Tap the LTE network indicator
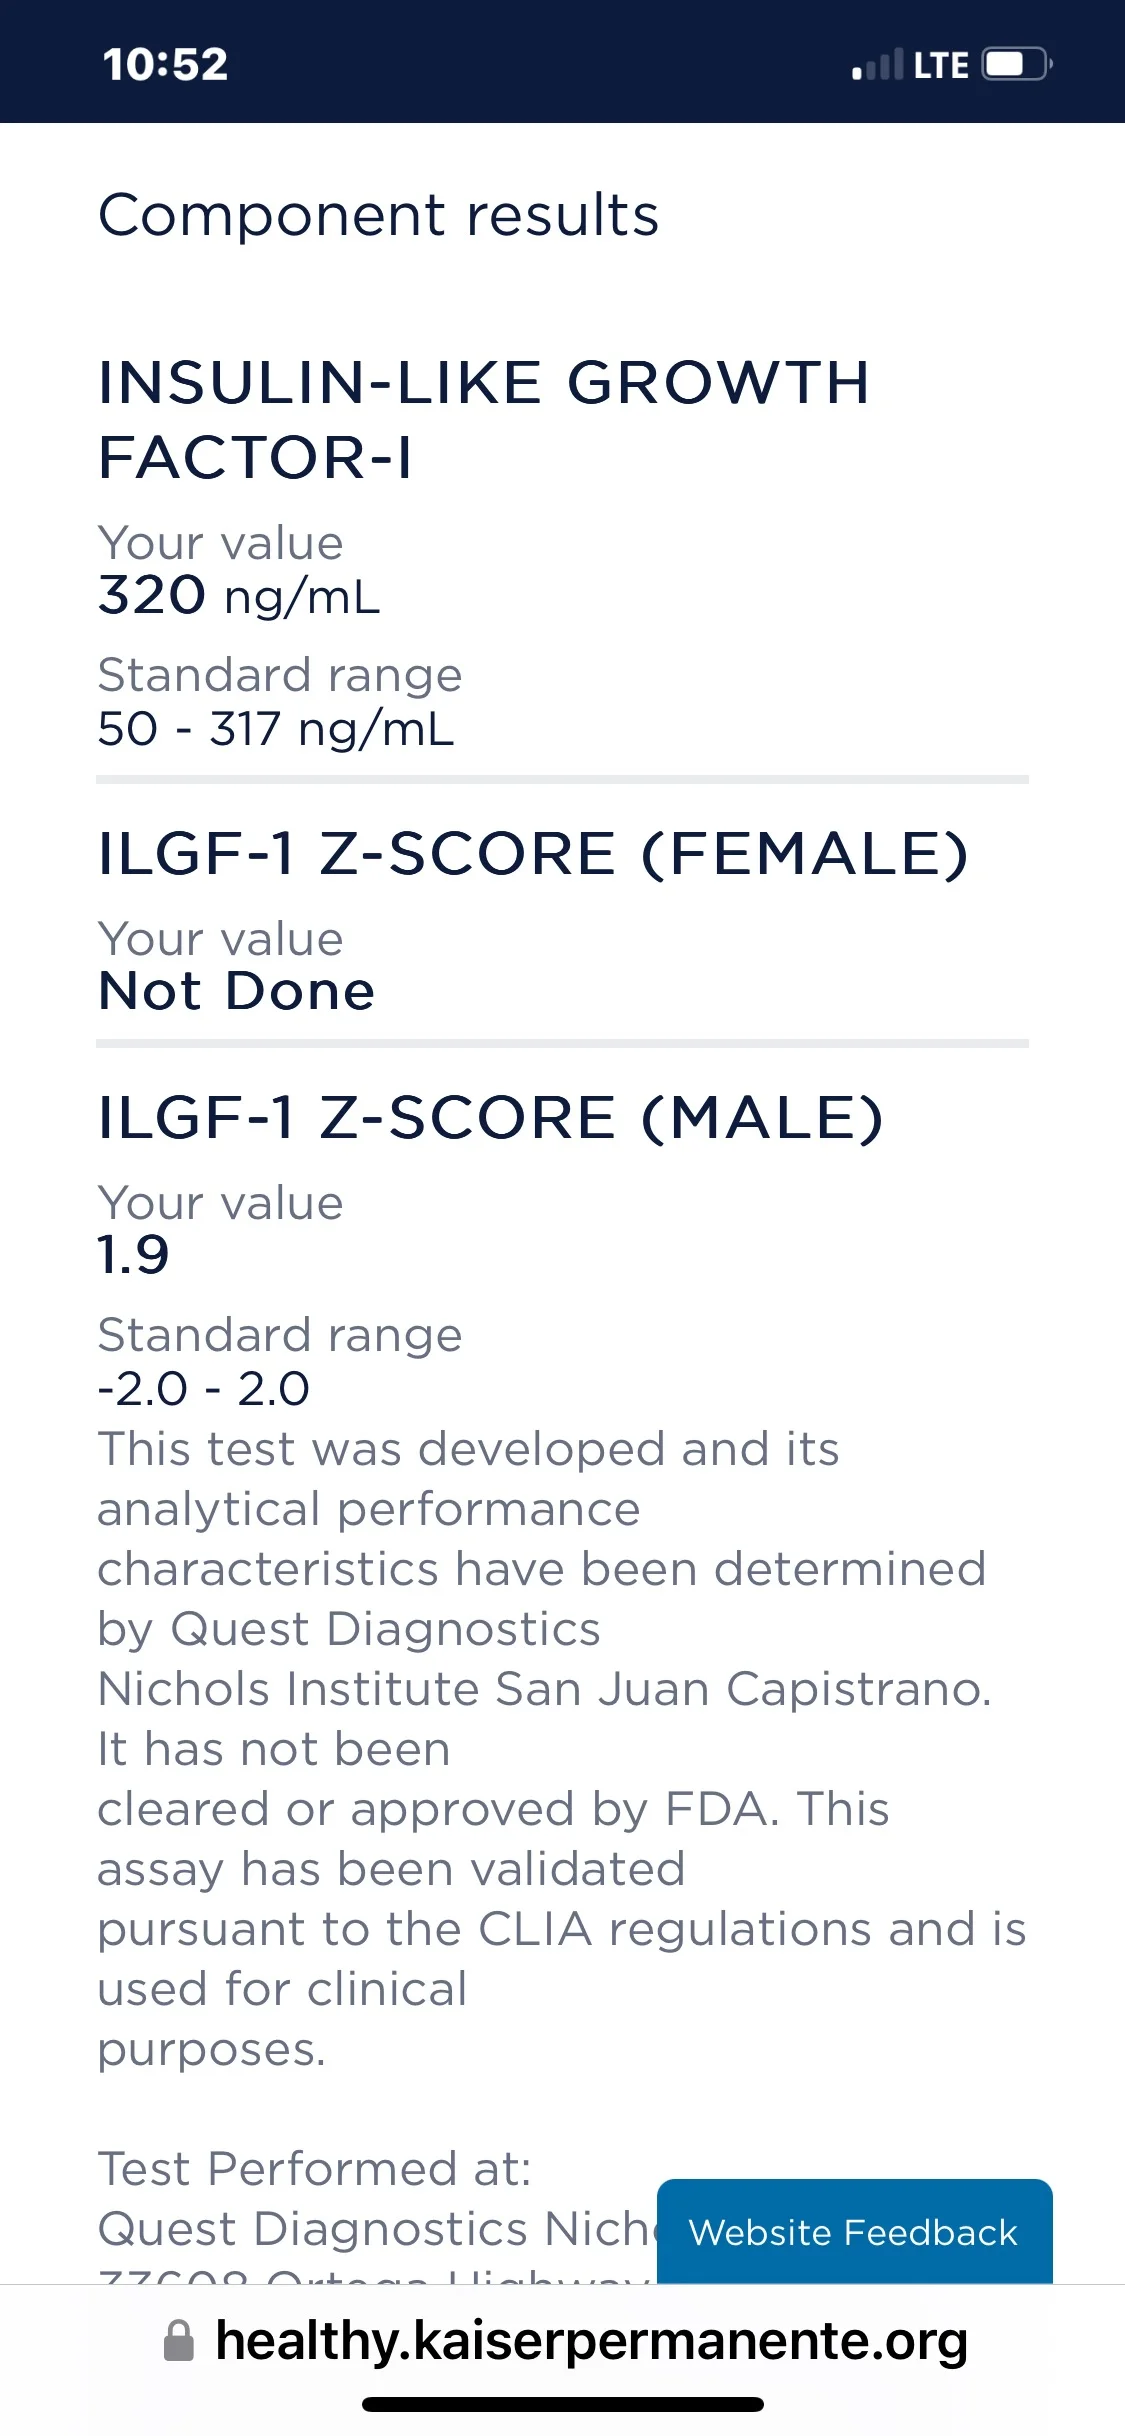This screenshot has width=1125, height=2436. (x=941, y=65)
